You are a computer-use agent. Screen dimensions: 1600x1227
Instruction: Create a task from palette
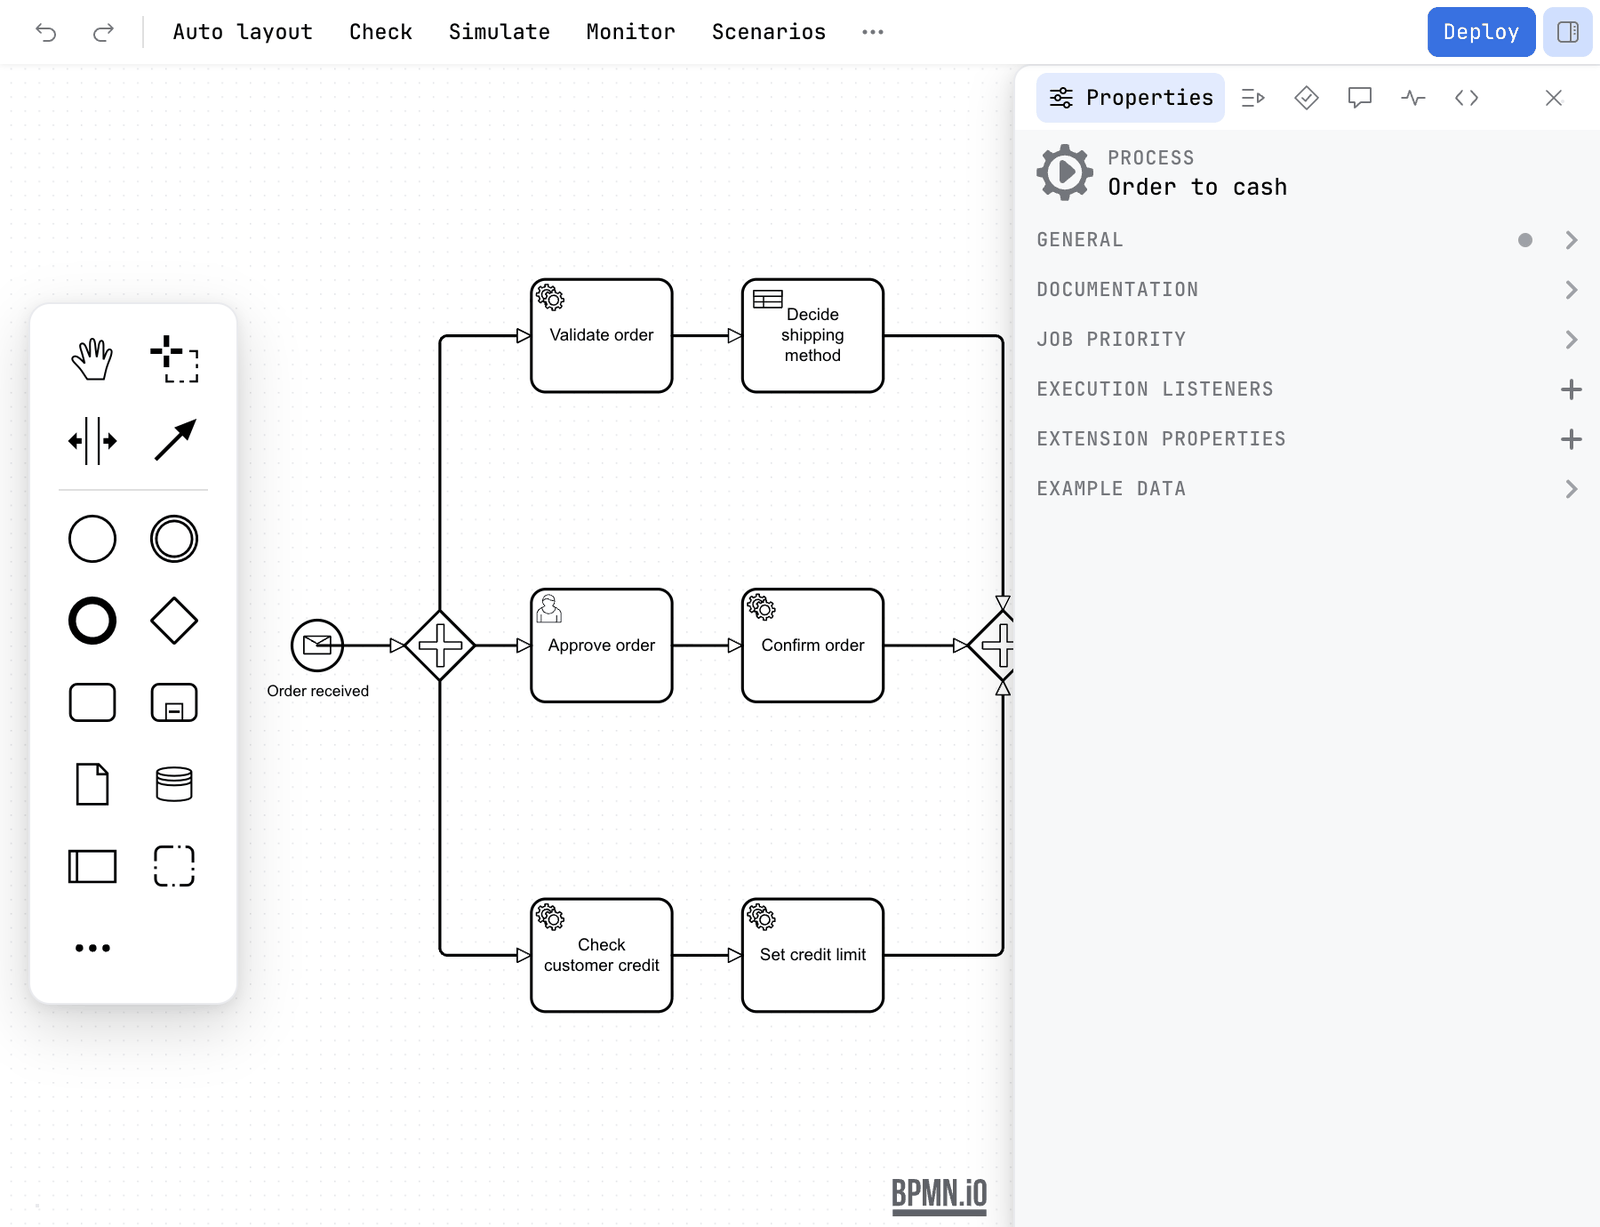(x=92, y=703)
